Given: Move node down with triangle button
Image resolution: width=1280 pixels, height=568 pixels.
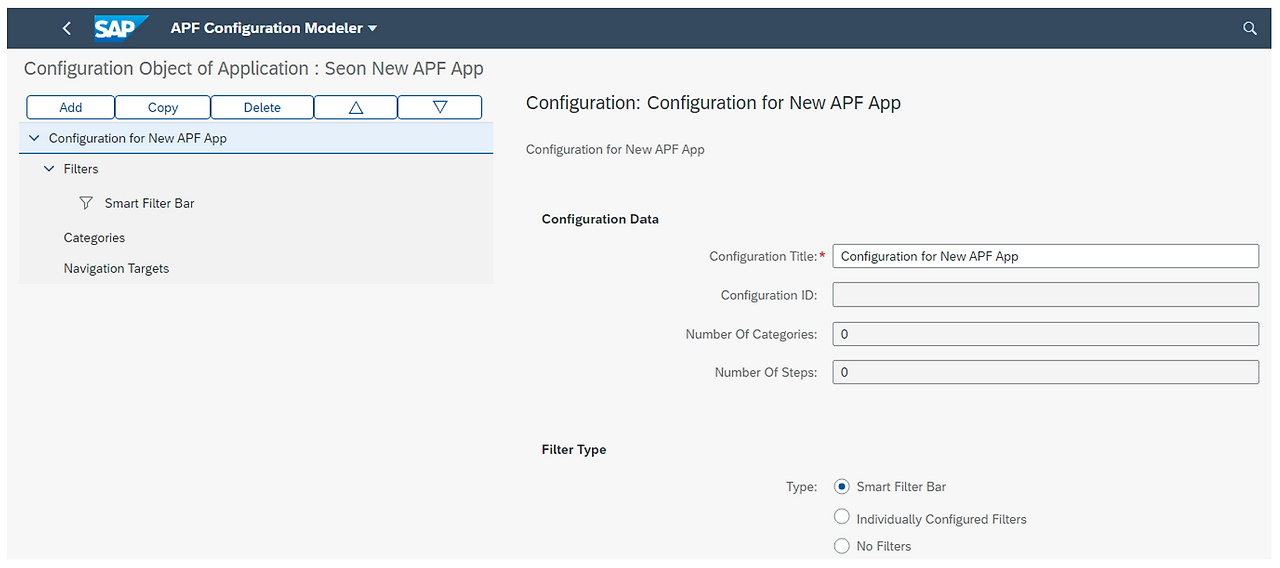Looking at the screenshot, I should tap(440, 107).
